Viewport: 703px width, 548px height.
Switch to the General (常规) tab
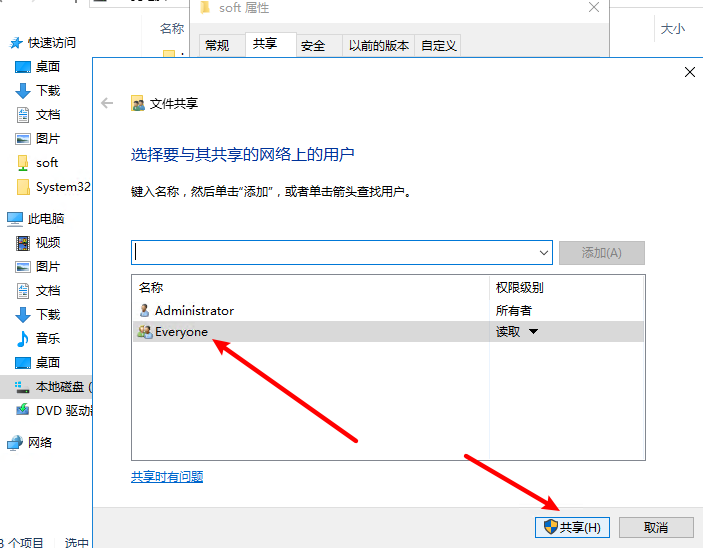(217, 45)
